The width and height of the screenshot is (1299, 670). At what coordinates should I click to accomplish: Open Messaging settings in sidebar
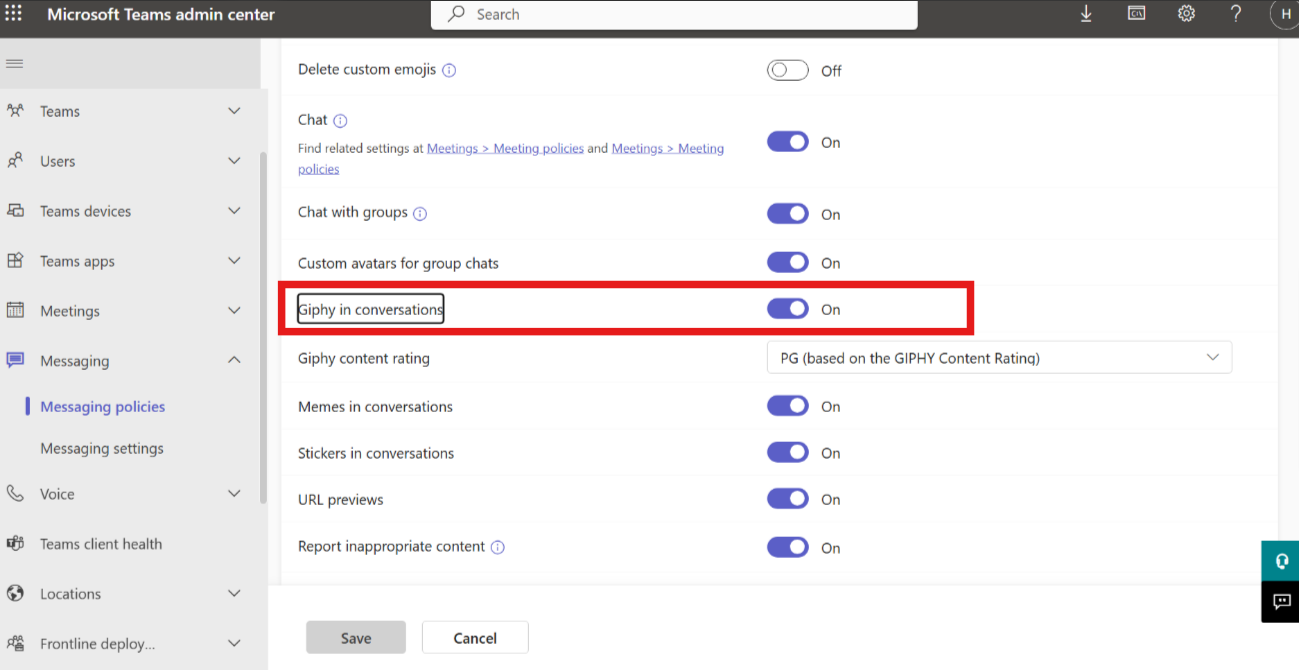coord(102,449)
